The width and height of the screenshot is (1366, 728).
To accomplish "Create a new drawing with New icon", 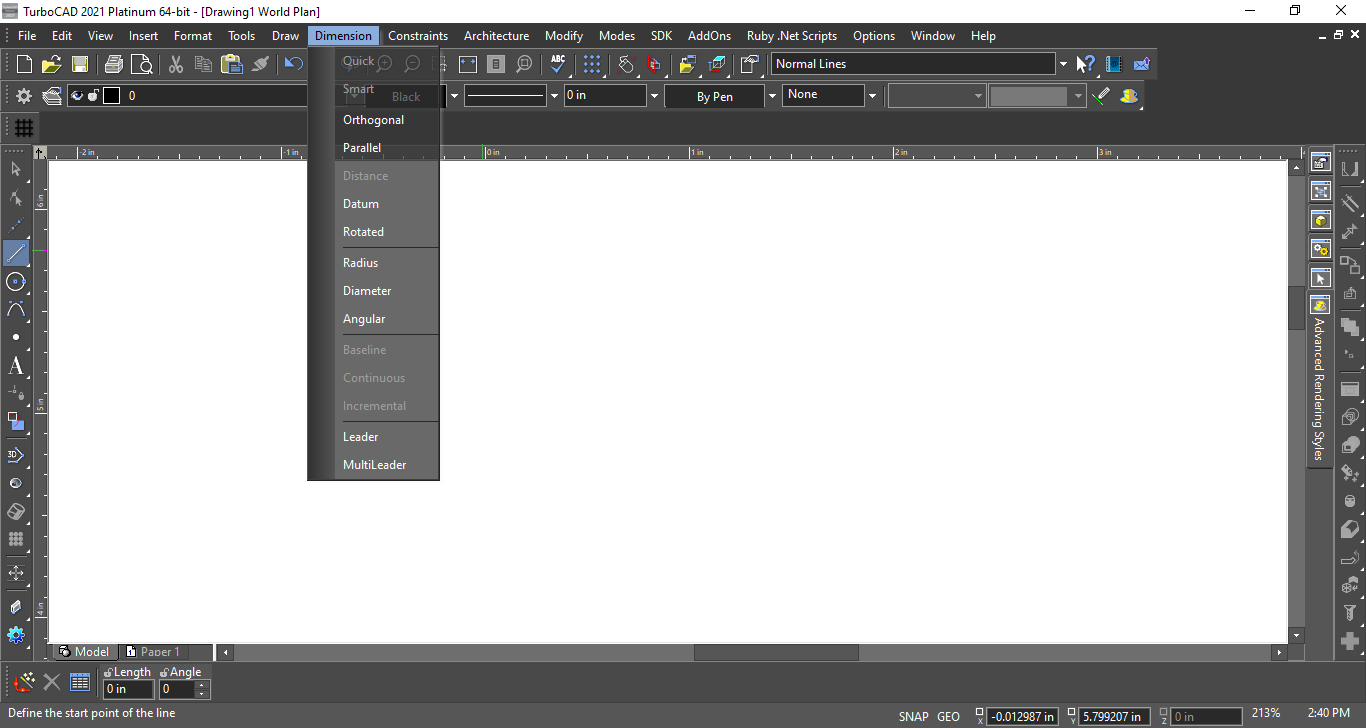I will pyautogui.click(x=25, y=64).
